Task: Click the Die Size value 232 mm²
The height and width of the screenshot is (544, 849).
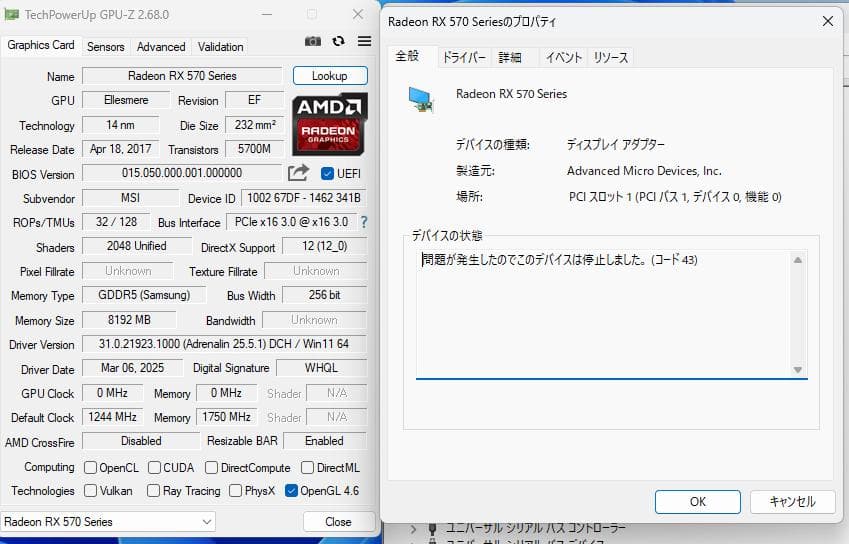Action: pos(254,125)
